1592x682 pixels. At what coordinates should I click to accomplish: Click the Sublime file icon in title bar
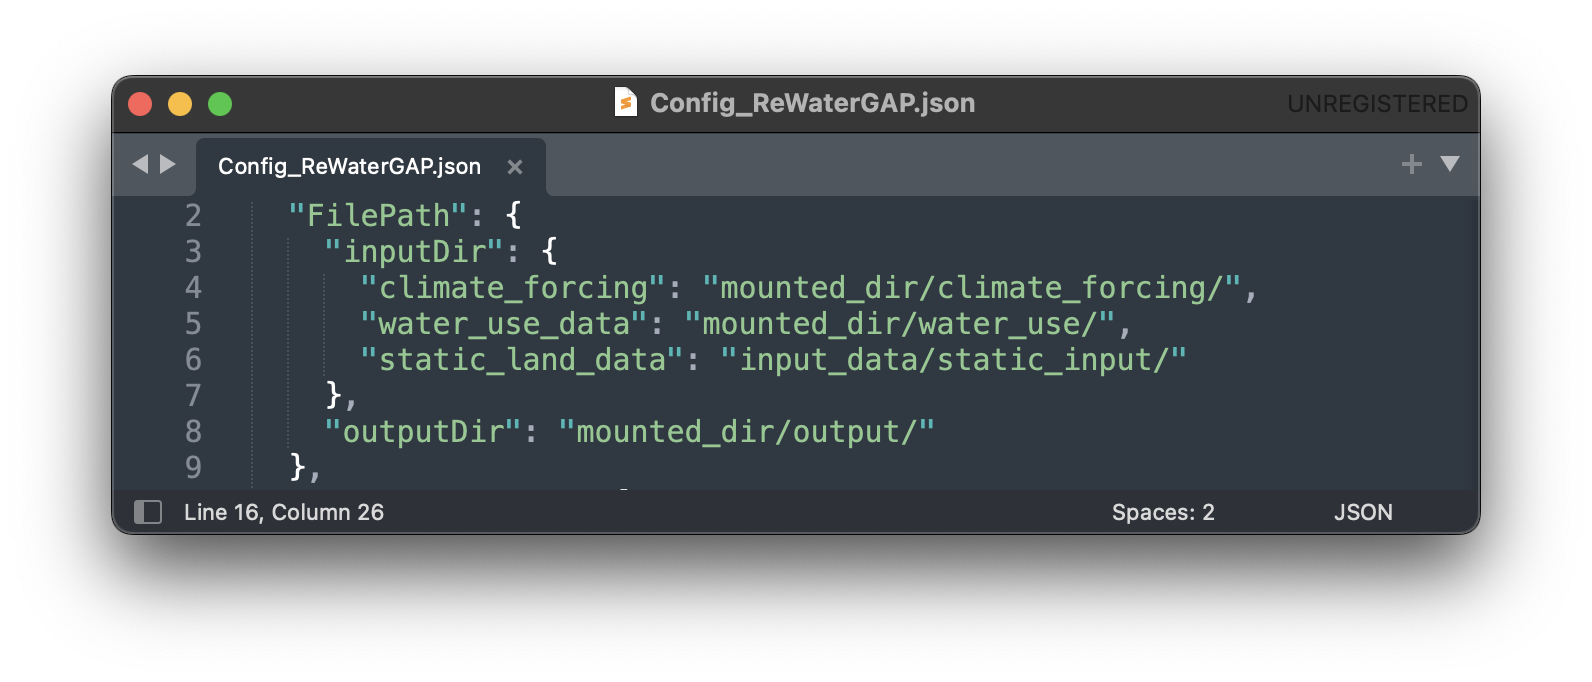click(626, 103)
